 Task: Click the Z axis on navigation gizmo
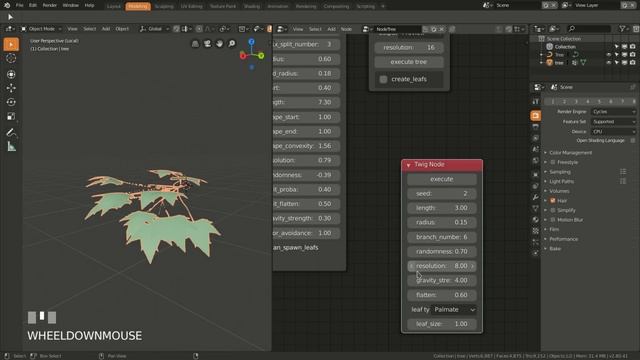click(251, 42)
